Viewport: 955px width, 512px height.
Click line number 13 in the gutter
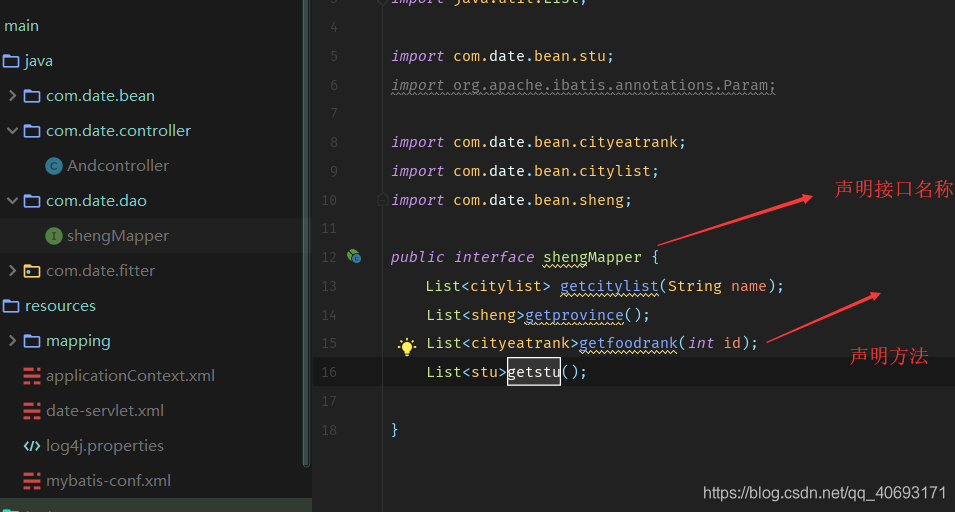329,286
